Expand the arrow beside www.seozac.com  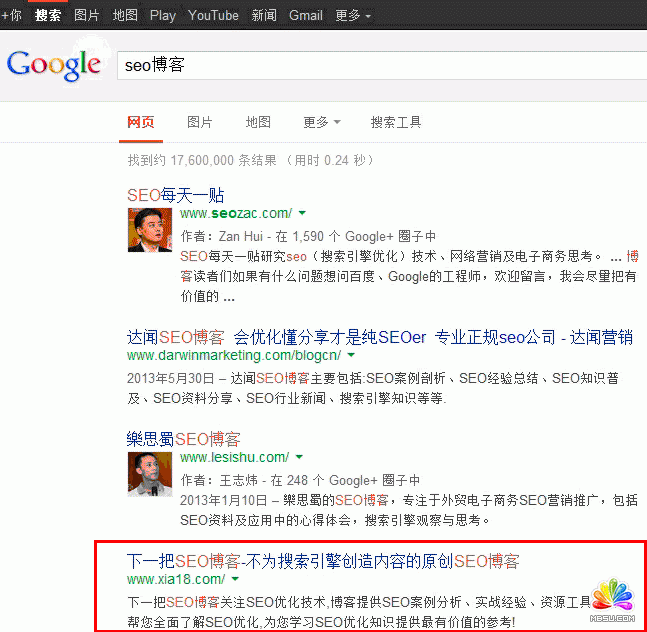click(x=302, y=213)
